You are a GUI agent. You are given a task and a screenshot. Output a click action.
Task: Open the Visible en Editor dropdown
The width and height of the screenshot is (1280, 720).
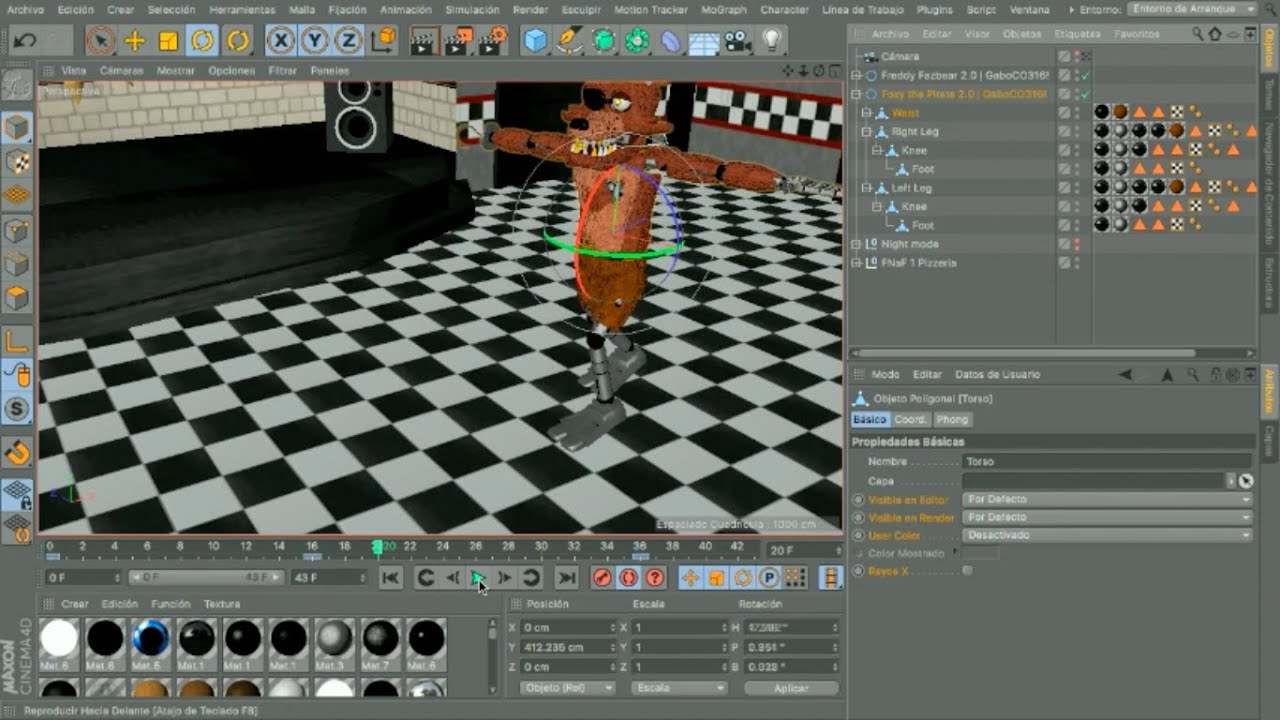[x=1107, y=499]
